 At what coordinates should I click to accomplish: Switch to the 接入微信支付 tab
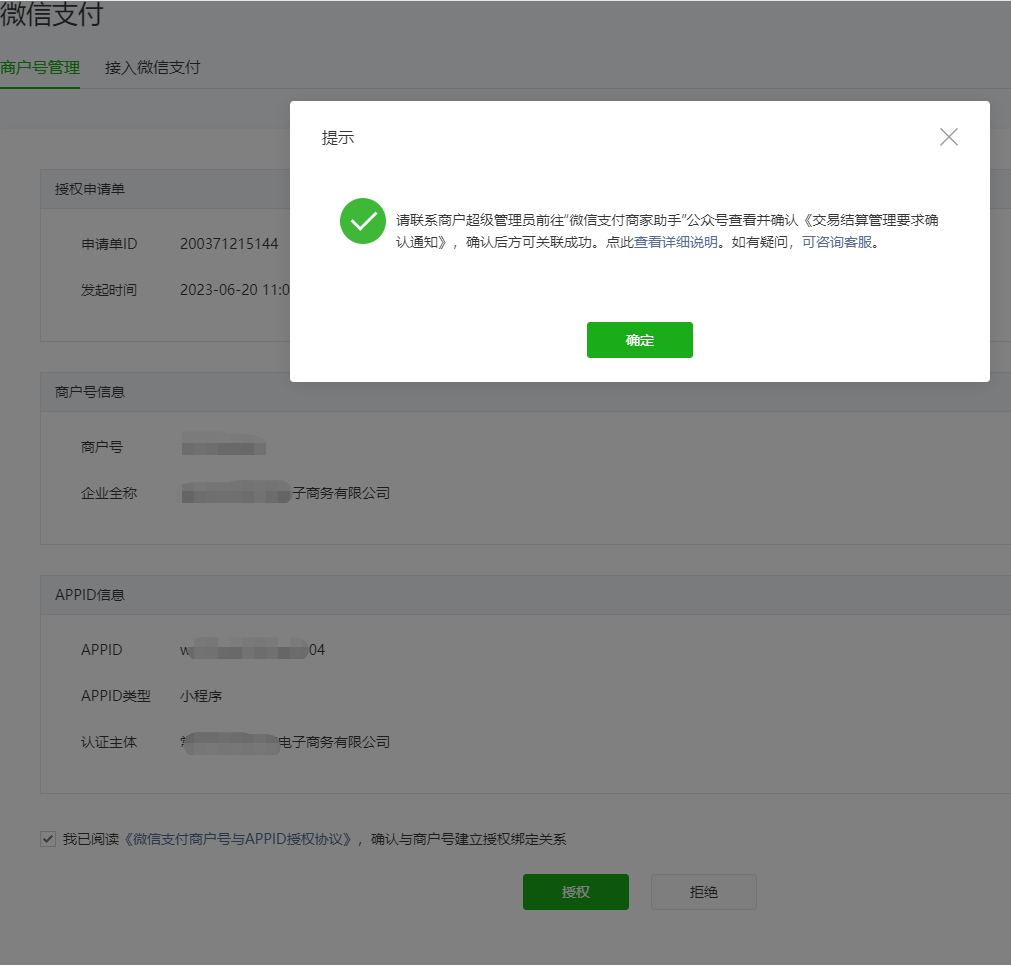pyautogui.click(x=152, y=68)
